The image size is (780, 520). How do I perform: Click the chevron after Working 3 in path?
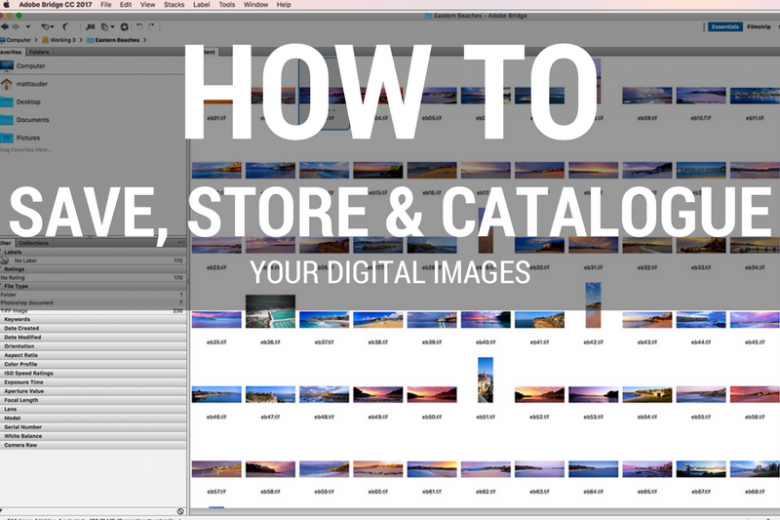coord(81,40)
